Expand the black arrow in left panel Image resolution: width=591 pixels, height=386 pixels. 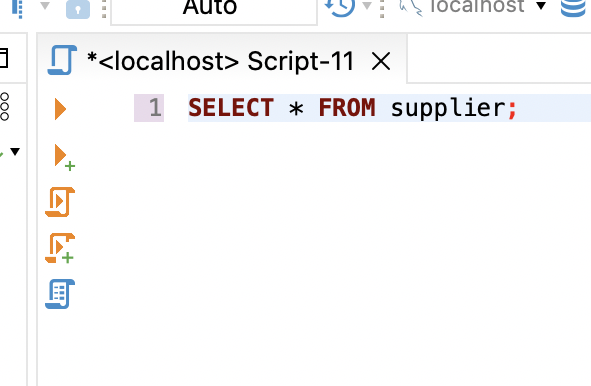click(x=15, y=152)
